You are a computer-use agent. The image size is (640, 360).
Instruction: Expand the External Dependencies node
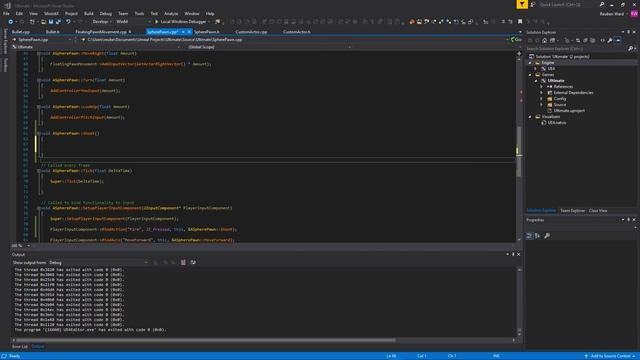tap(542, 93)
